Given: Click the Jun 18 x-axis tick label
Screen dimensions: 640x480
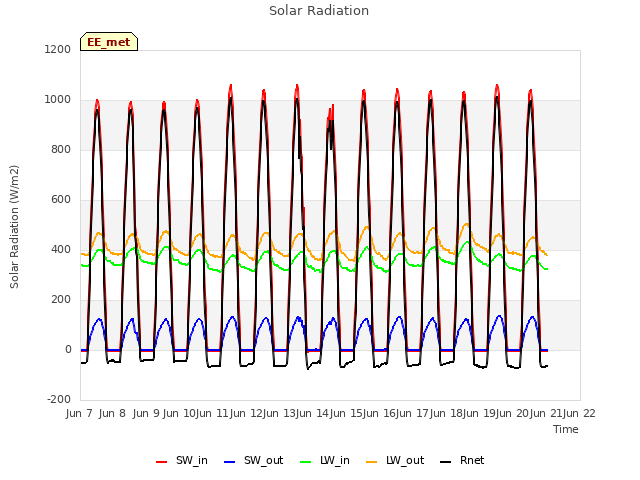Looking at the screenshot, I should point(446,413).
